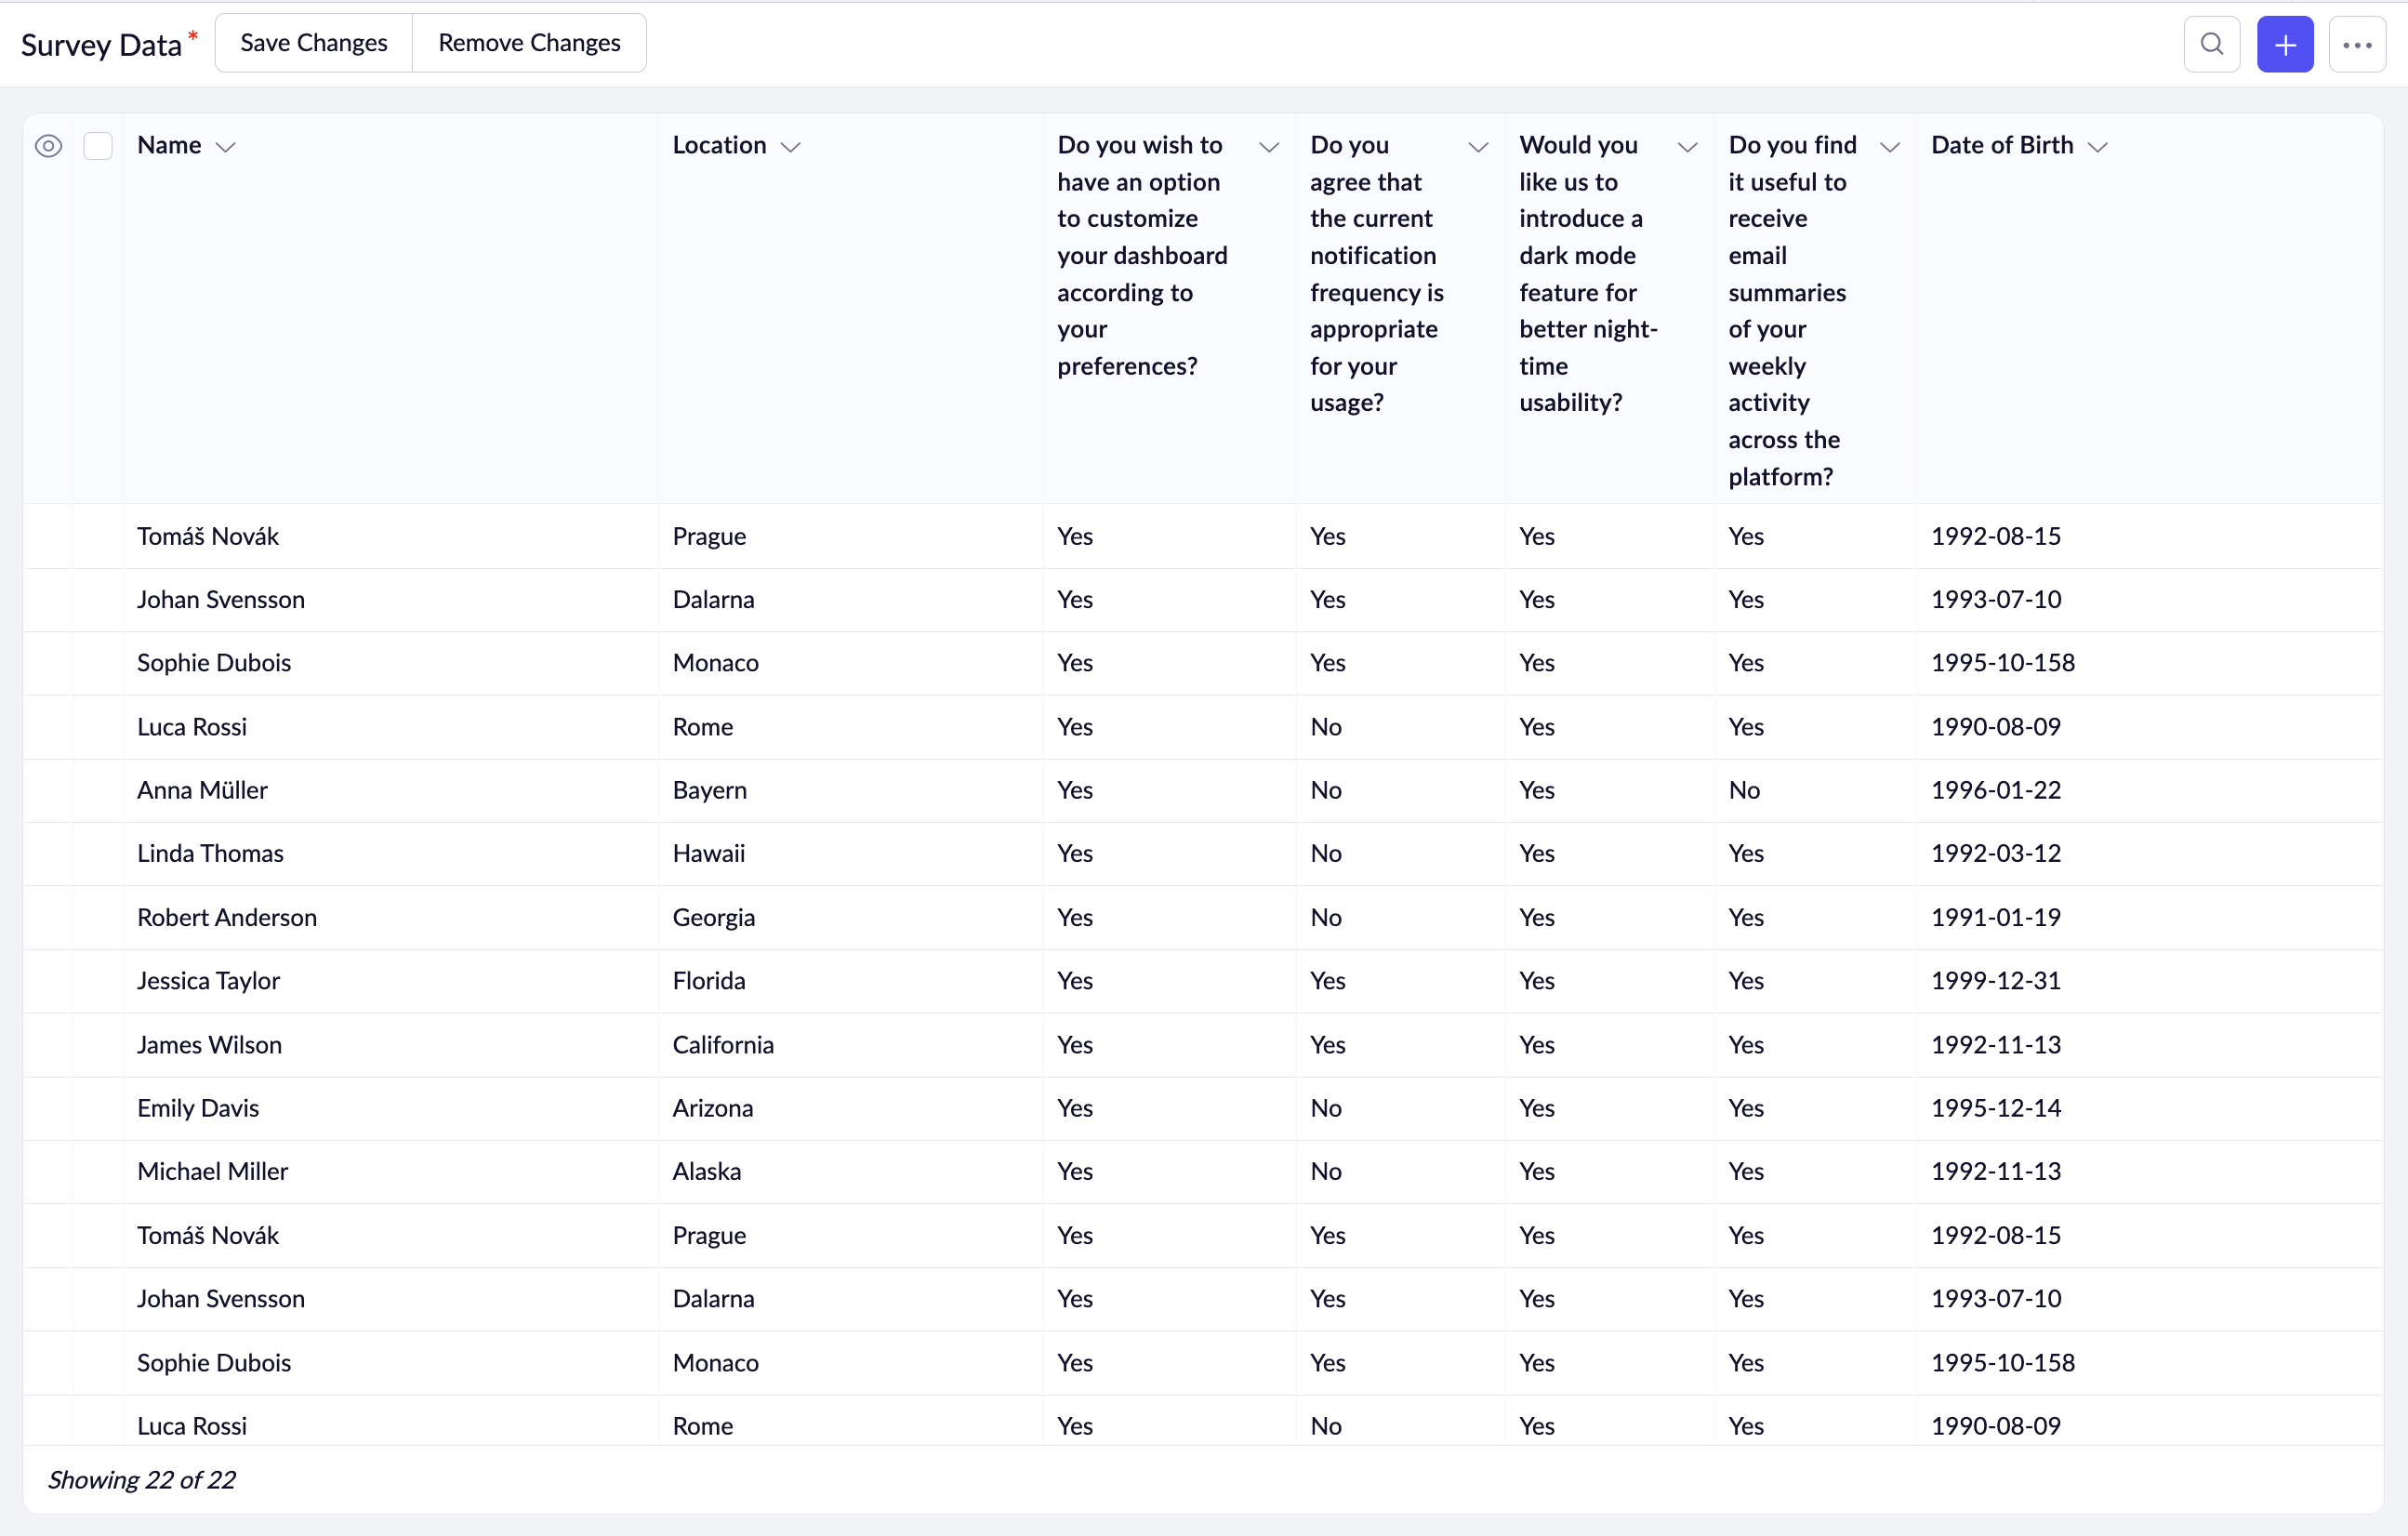Screen dimensions: 2408x1536
Task: Open the Location column dropdown chevron
Action: point(790,147)
